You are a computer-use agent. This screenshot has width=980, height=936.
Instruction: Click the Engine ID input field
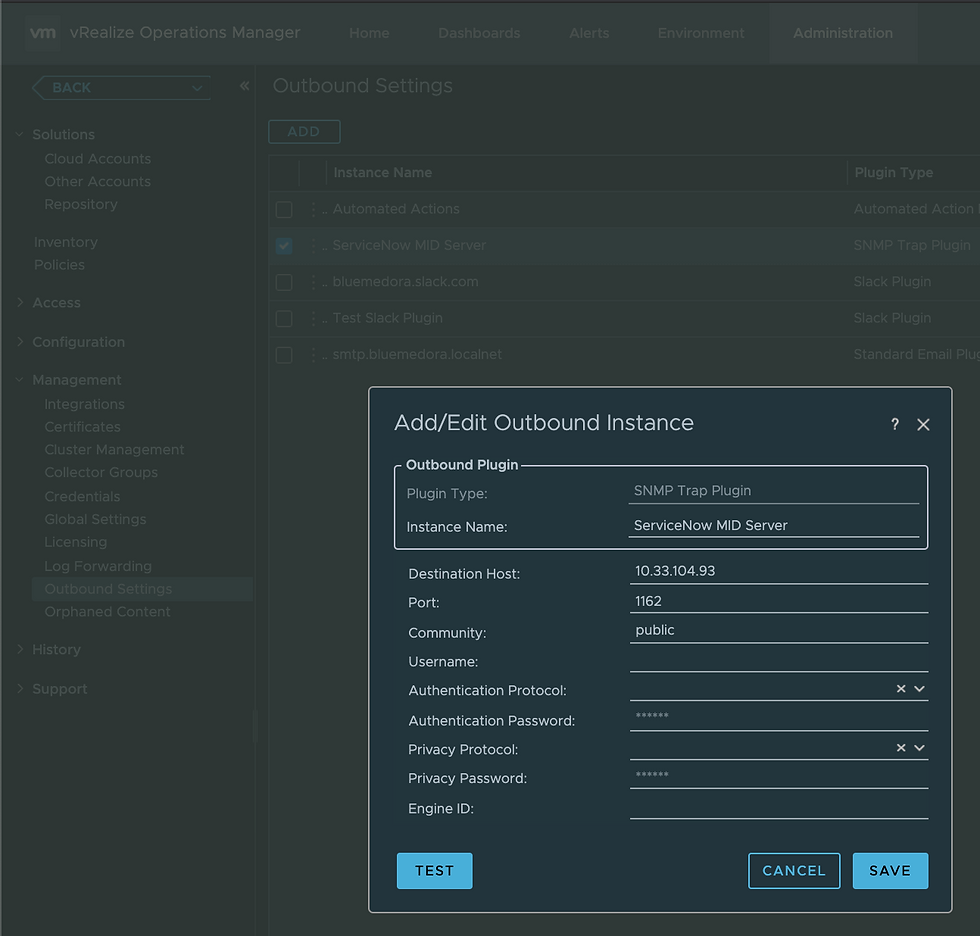coord(779,807)
